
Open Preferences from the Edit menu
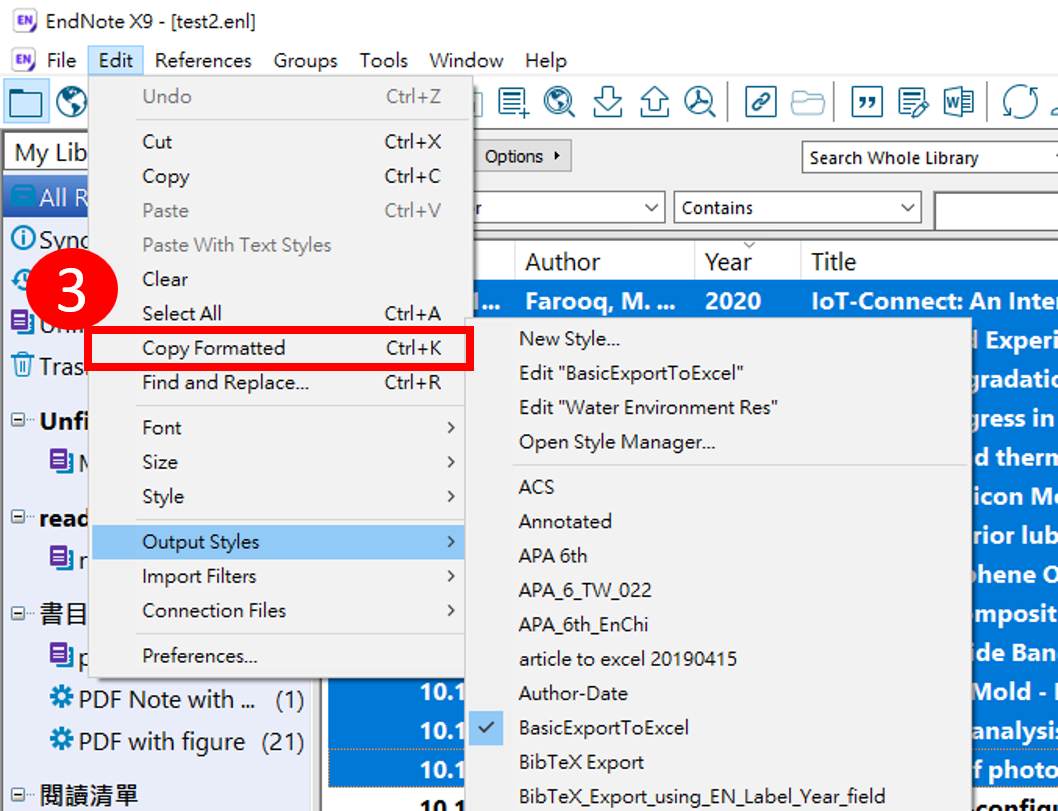coord(279,656)
